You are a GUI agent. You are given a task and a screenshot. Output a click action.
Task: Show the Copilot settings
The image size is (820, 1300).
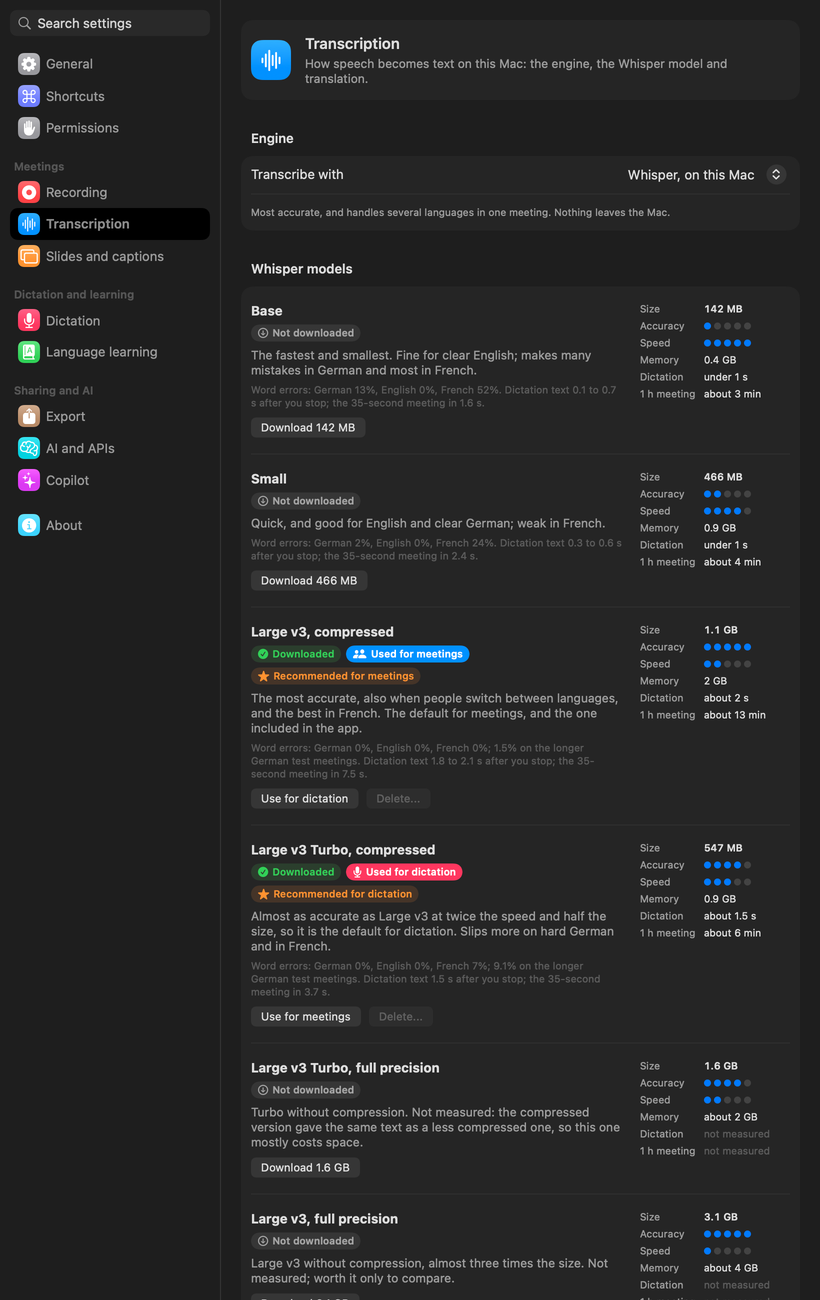coord(110,480)
